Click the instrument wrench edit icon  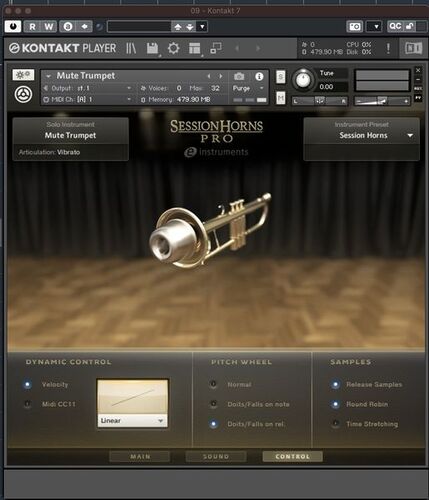click(23, 75)
